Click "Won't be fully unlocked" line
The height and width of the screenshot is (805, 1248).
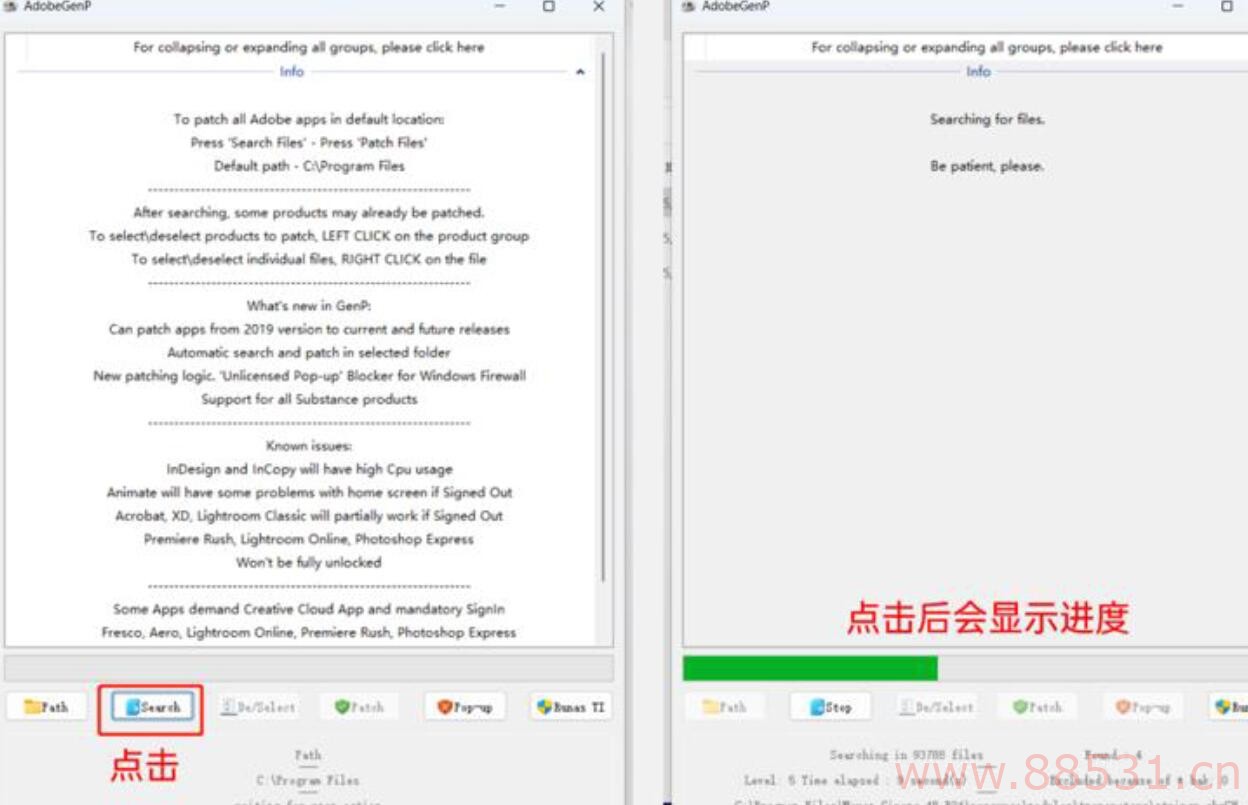pos(309,562)
